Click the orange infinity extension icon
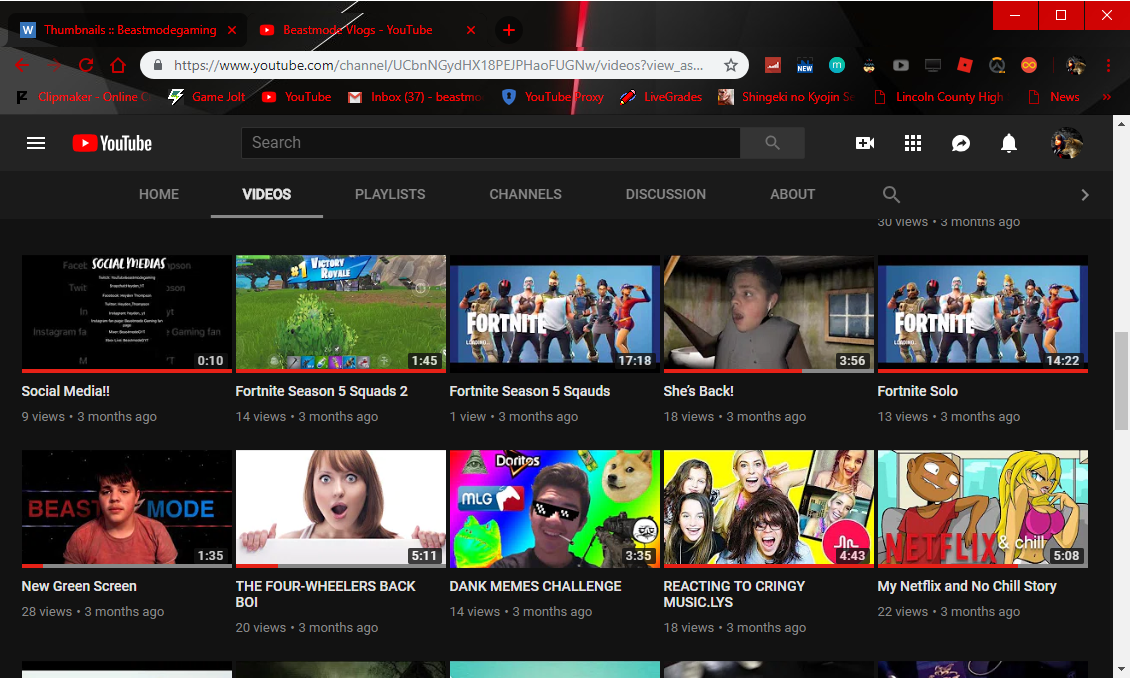The width and height of the screenshot is (1130, 678). [1029, 66]
